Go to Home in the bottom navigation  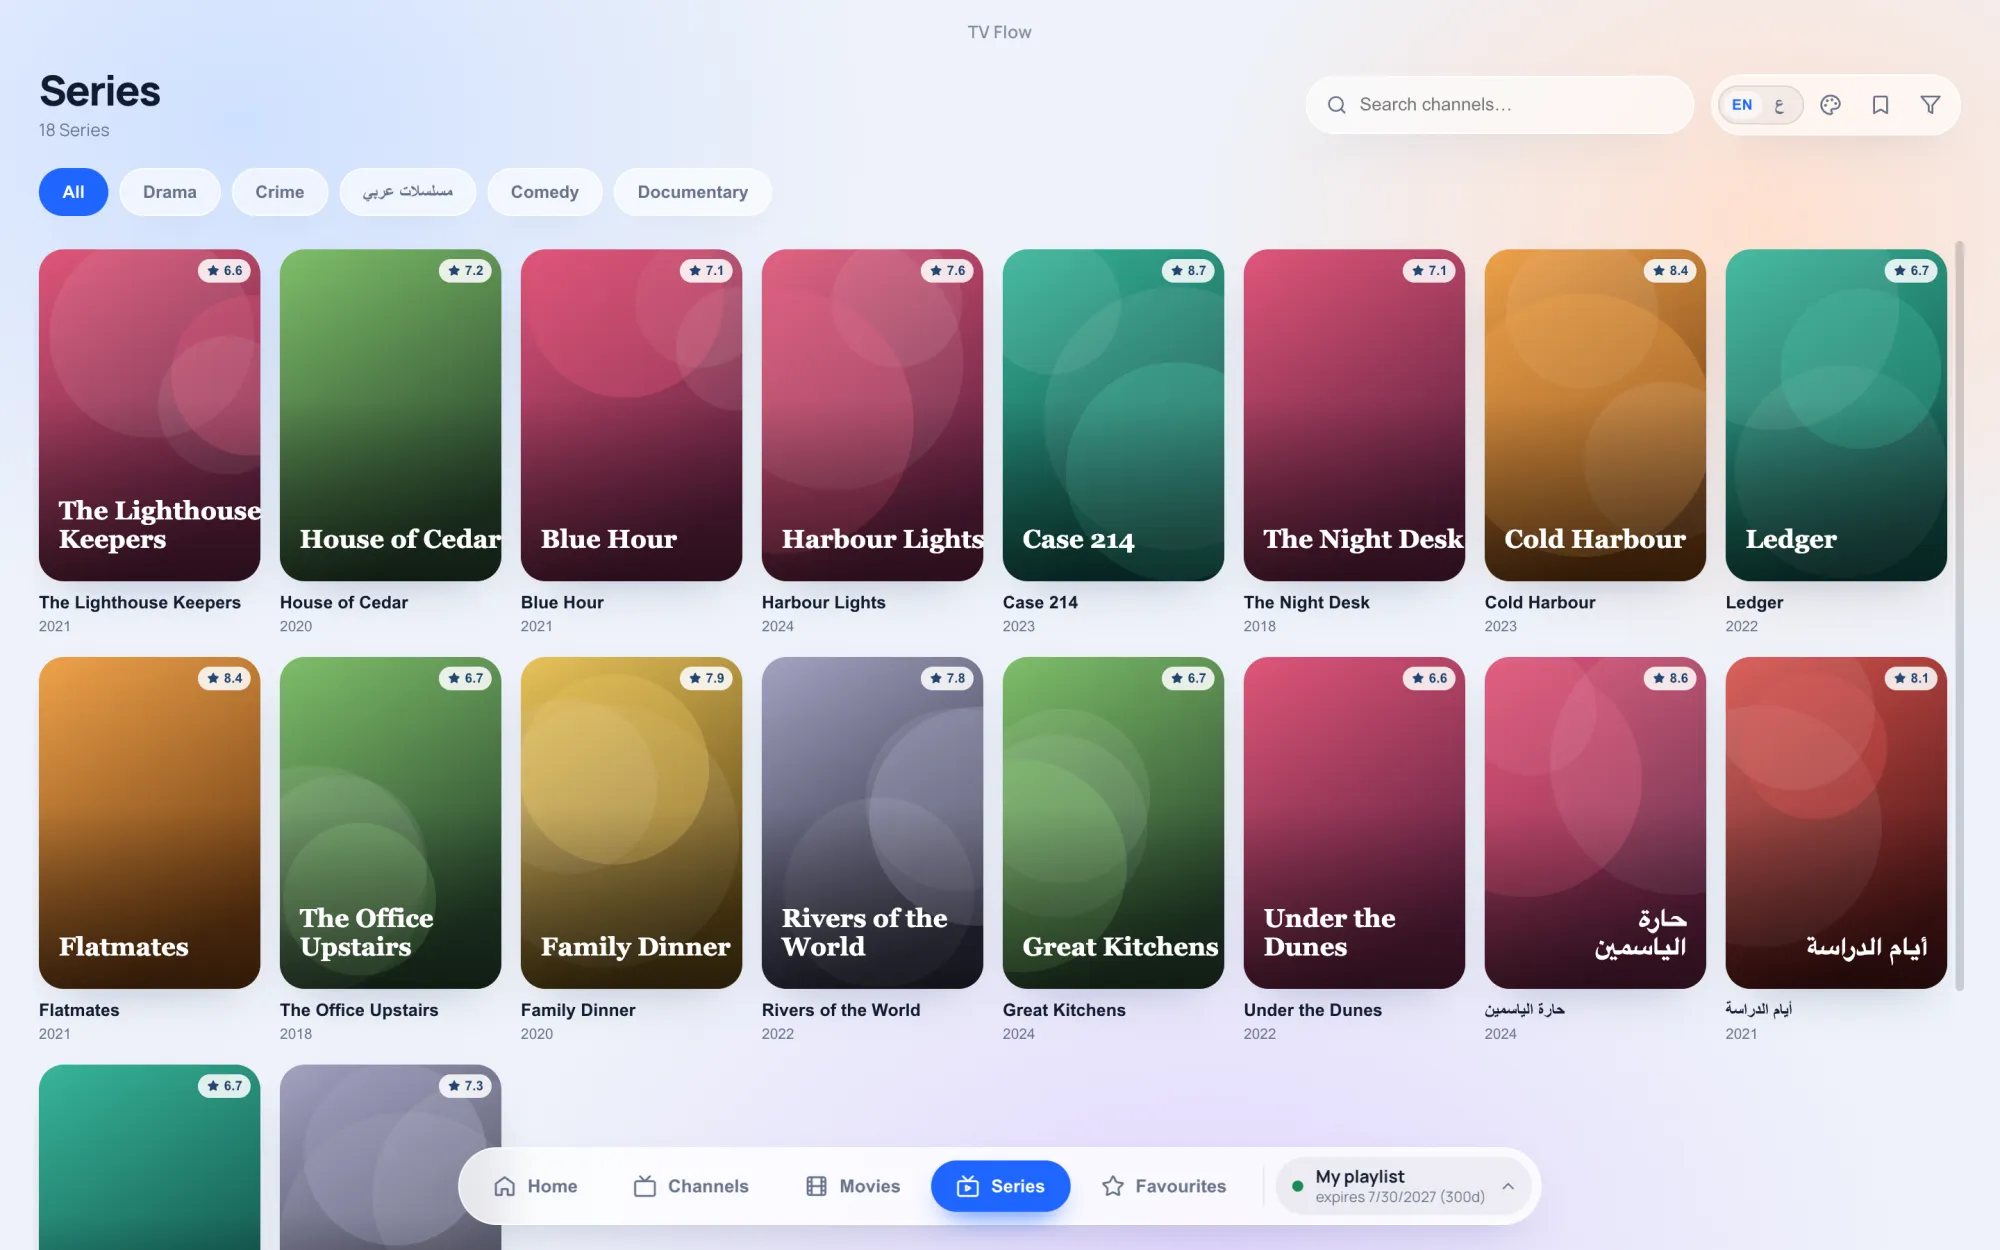click(536, 1186)
